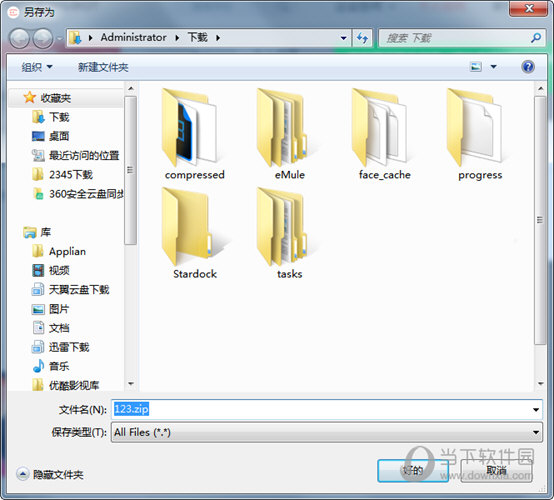Screen dimensions: 554x500
Task: Select the tasks folder
Action: (290, 234)
